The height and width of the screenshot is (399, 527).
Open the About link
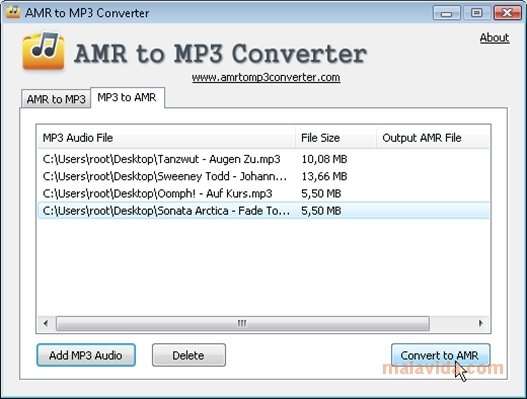pyautogui.click(x=494, y=38)
